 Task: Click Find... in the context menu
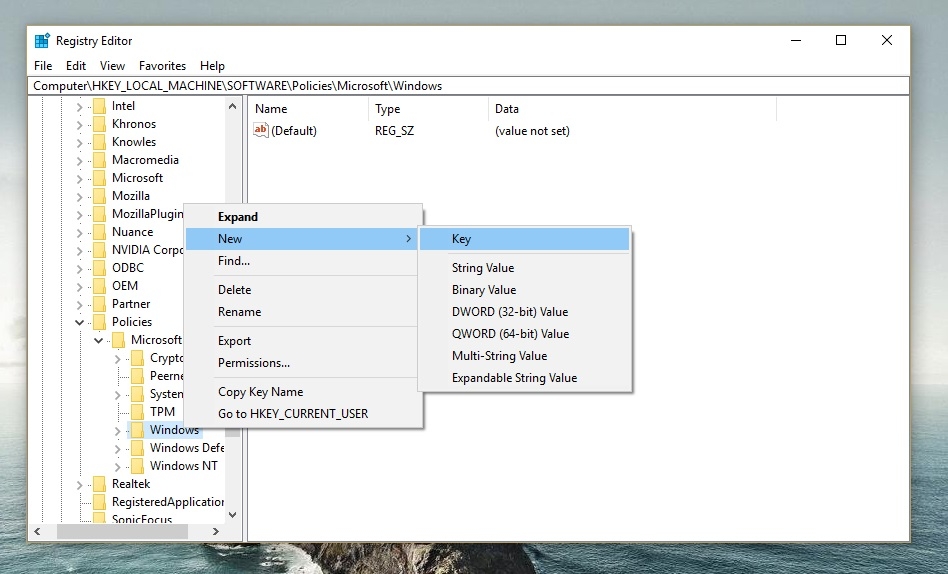coord(301,261)
